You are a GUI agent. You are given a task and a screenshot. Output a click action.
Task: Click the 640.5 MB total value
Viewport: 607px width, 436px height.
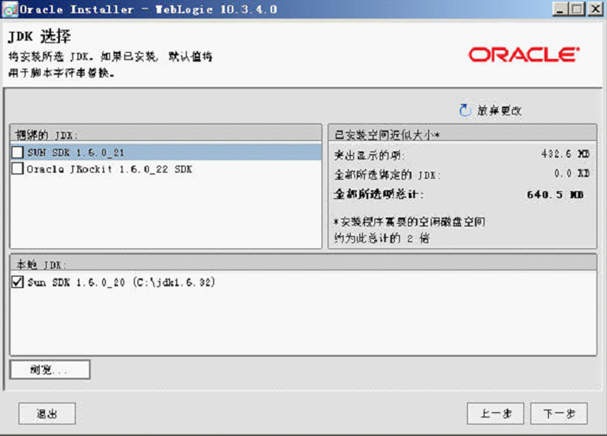click(x=555, y=194)
